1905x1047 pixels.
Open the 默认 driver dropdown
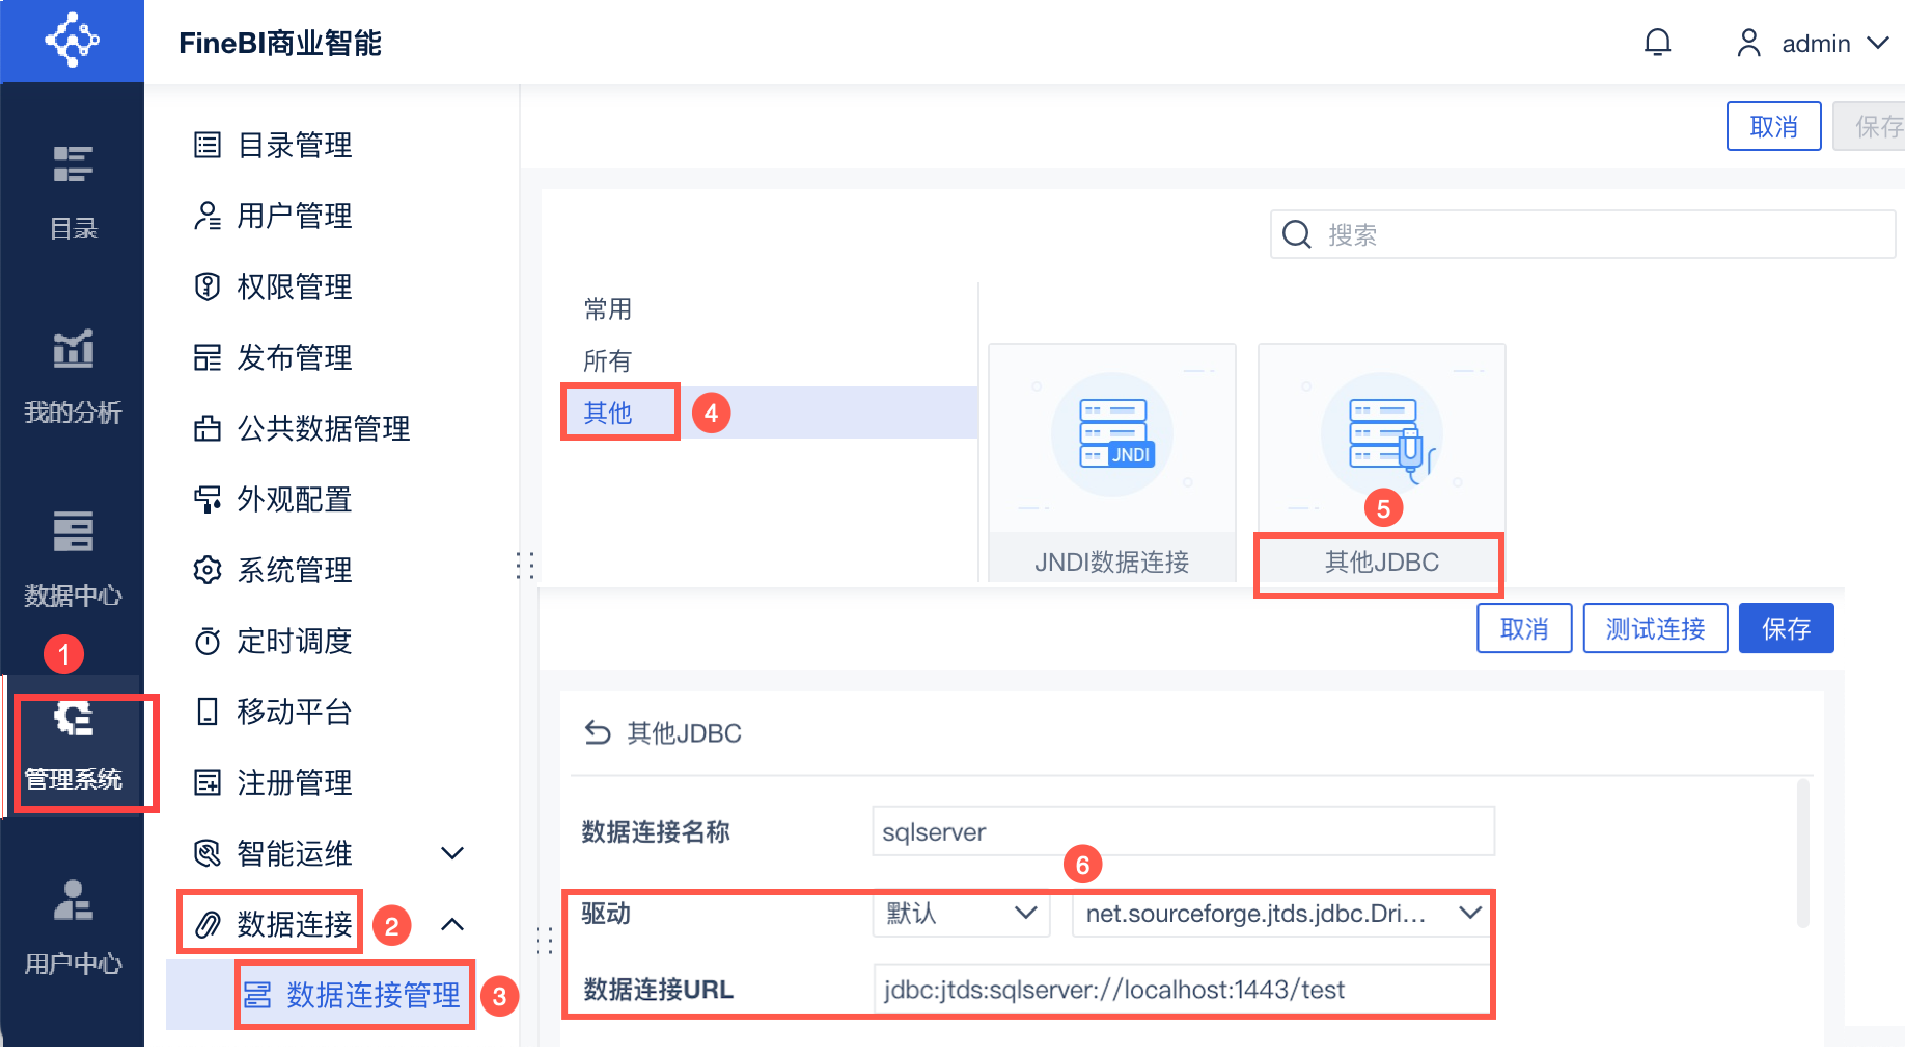tap(961, 913)
